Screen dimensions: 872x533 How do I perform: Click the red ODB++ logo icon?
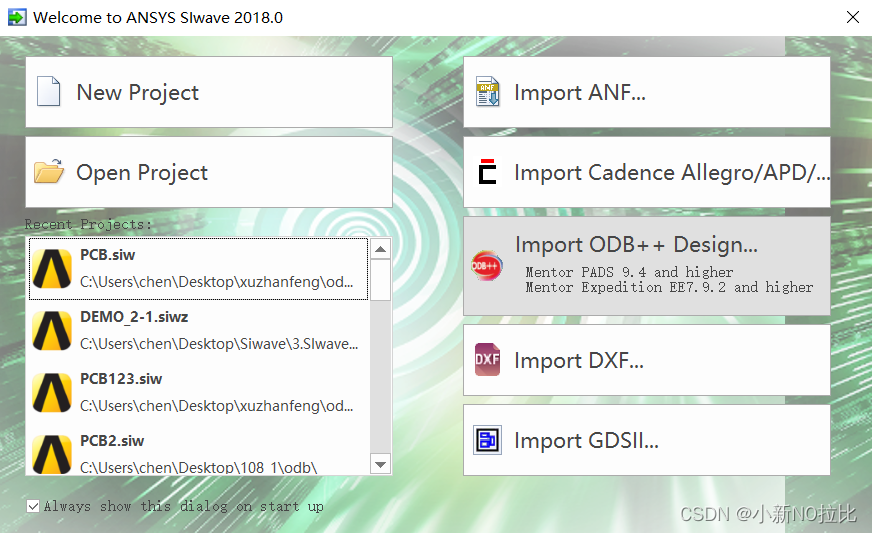click(487, 265)
